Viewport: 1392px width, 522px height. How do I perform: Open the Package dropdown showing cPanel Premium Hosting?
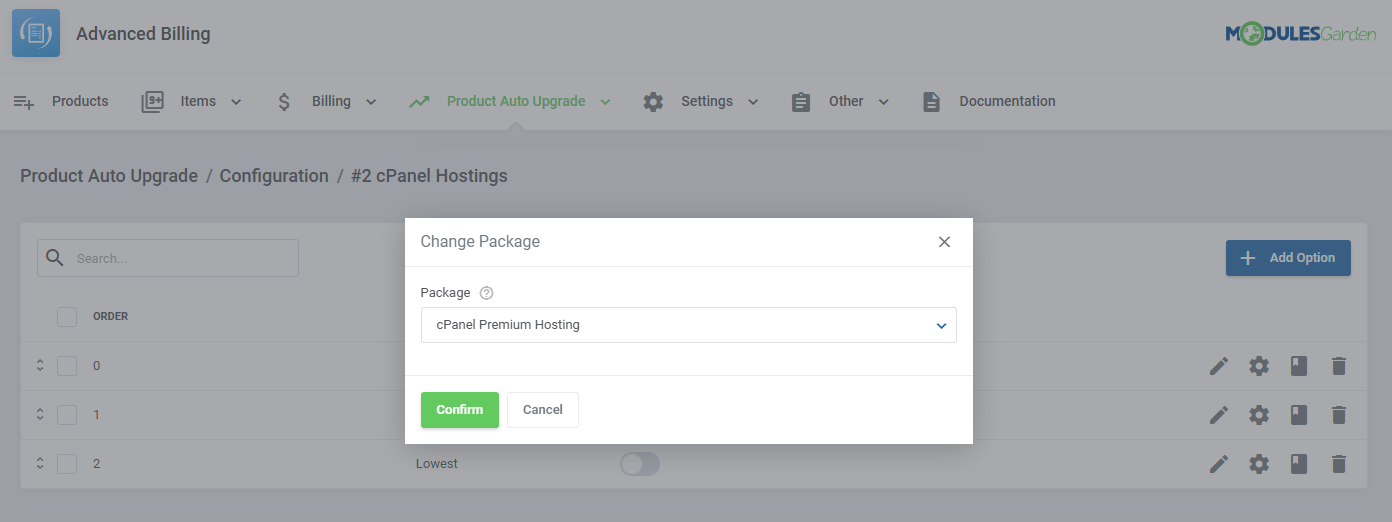tap(688, 325)
